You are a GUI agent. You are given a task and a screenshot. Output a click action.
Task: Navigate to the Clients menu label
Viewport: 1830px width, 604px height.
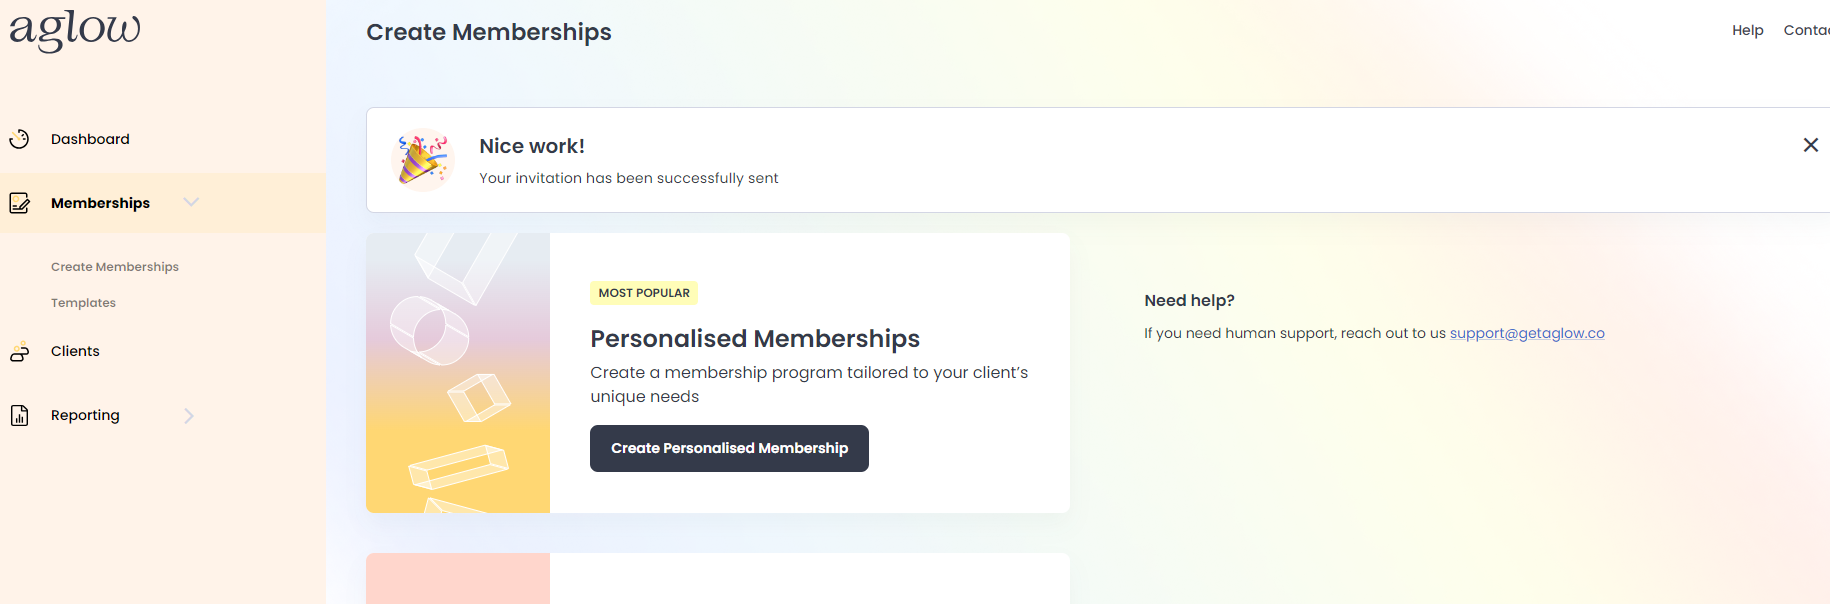pyautogui.click(x=75, y=351)
